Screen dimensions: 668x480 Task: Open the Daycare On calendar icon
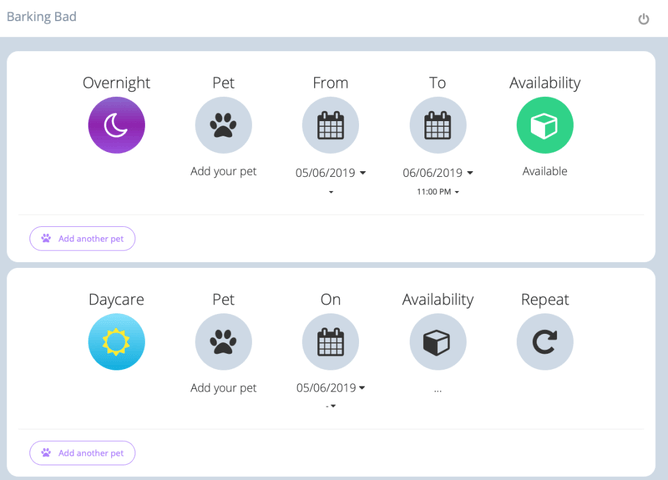click(x=330, y=342)
